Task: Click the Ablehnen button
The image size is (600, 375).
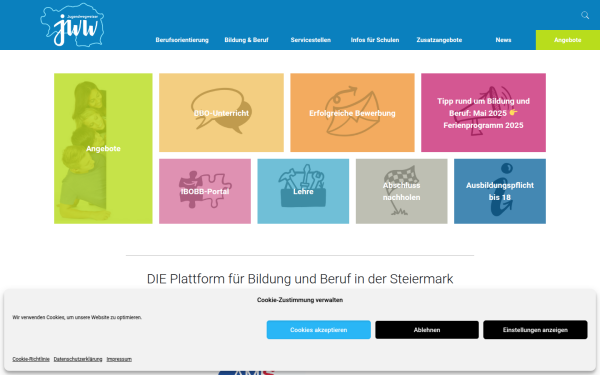Action: (x=427, y=330)
